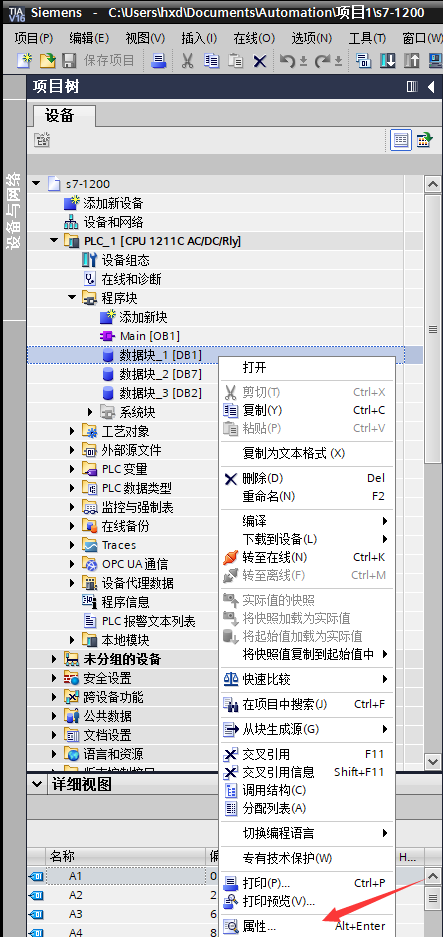Click the 名称 column header
The width and height of the screenshot is (443, 937).
(x=124, y=856)
